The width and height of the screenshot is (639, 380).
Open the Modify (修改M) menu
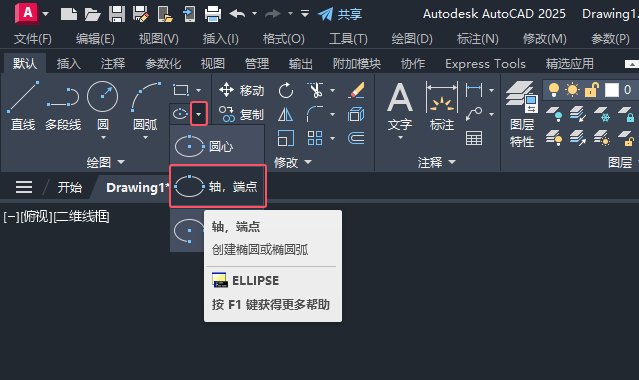(545, 39)
